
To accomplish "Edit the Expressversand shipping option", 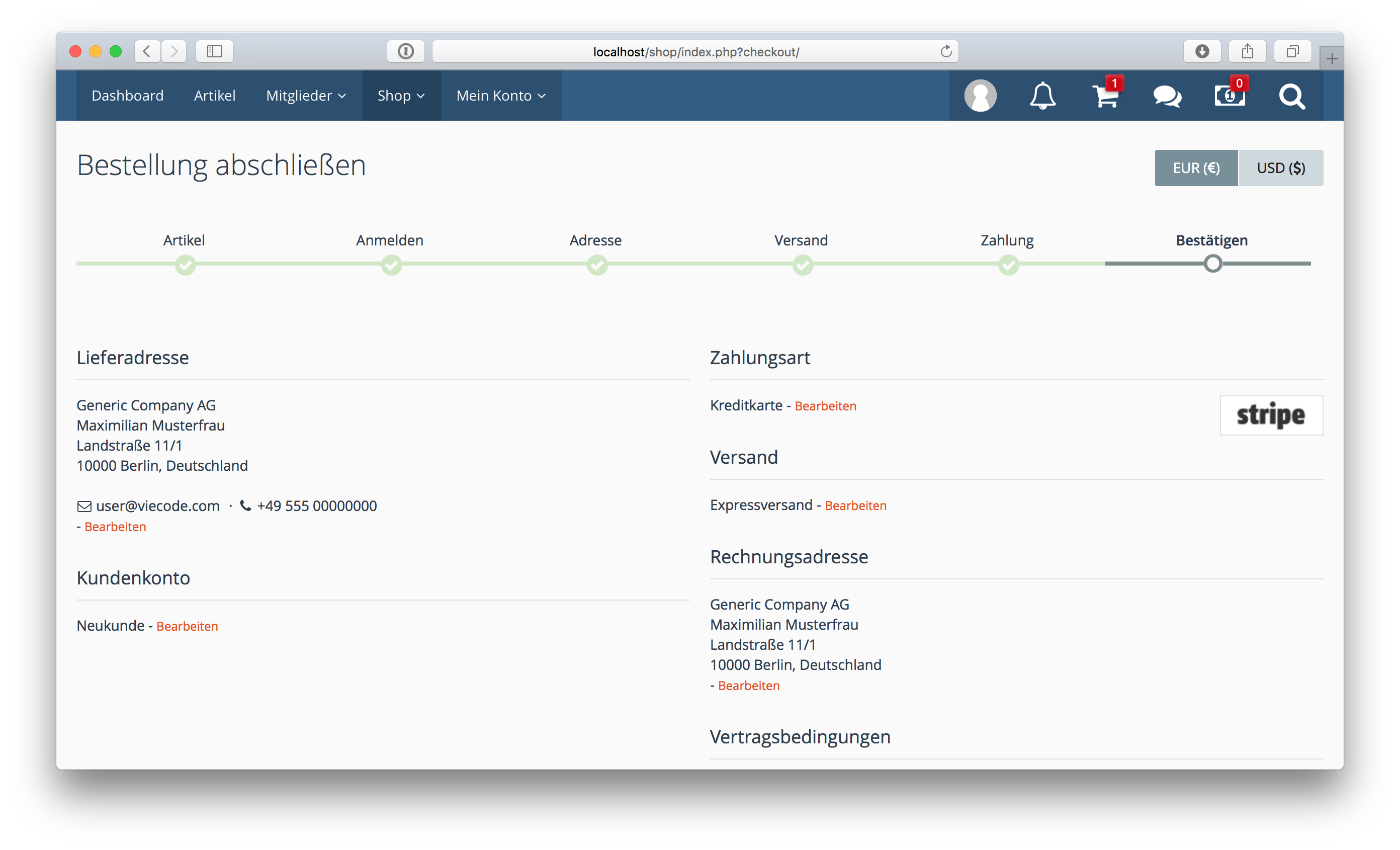I will [855, 506].
